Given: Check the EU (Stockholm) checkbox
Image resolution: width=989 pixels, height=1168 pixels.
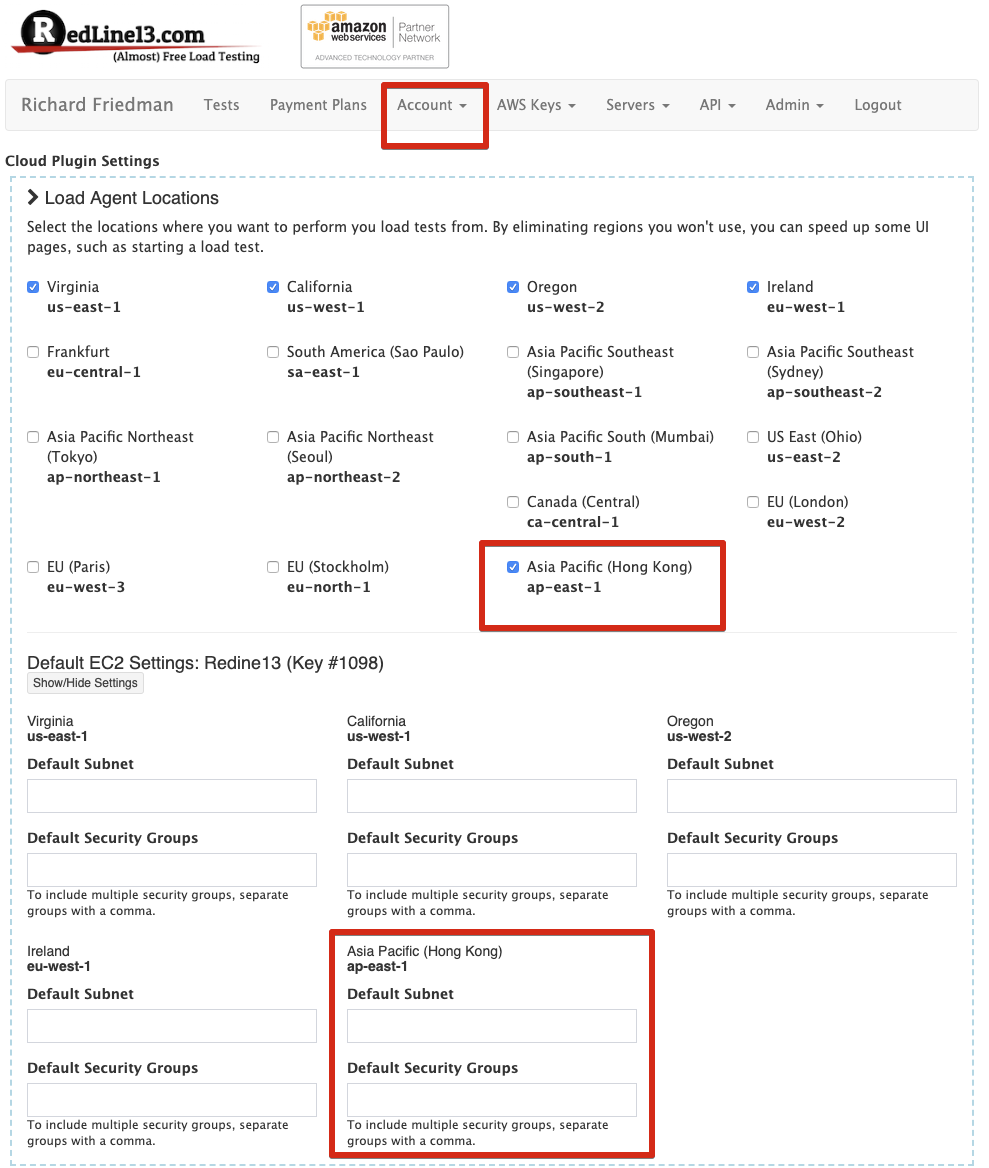Looking at the screenshot, I should [x=273, y=567].
